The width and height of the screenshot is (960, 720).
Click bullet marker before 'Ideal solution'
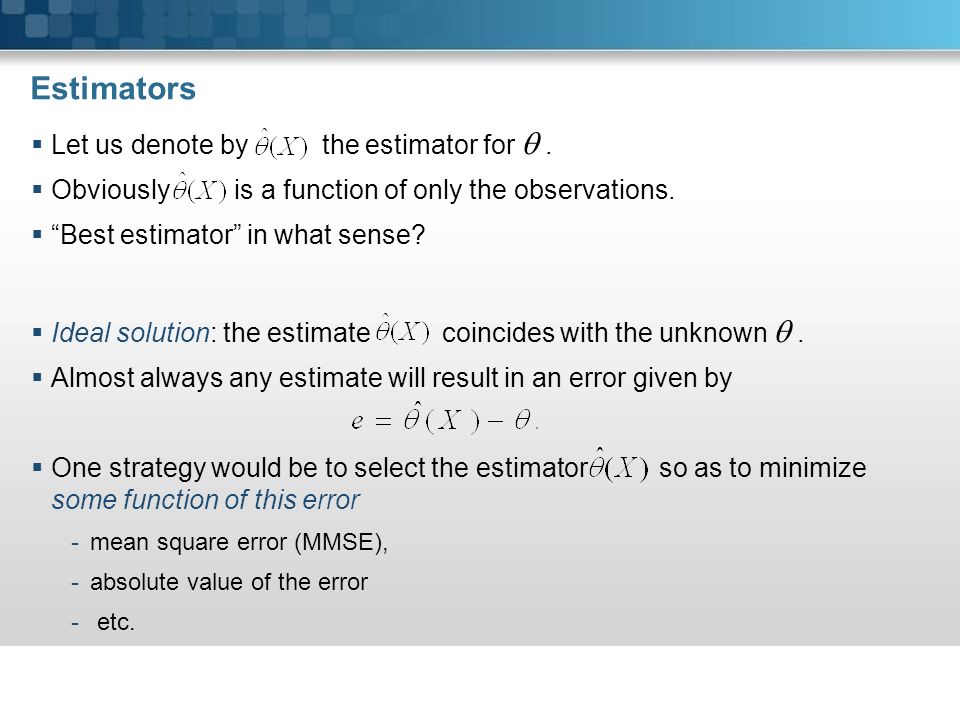[37, 333]
